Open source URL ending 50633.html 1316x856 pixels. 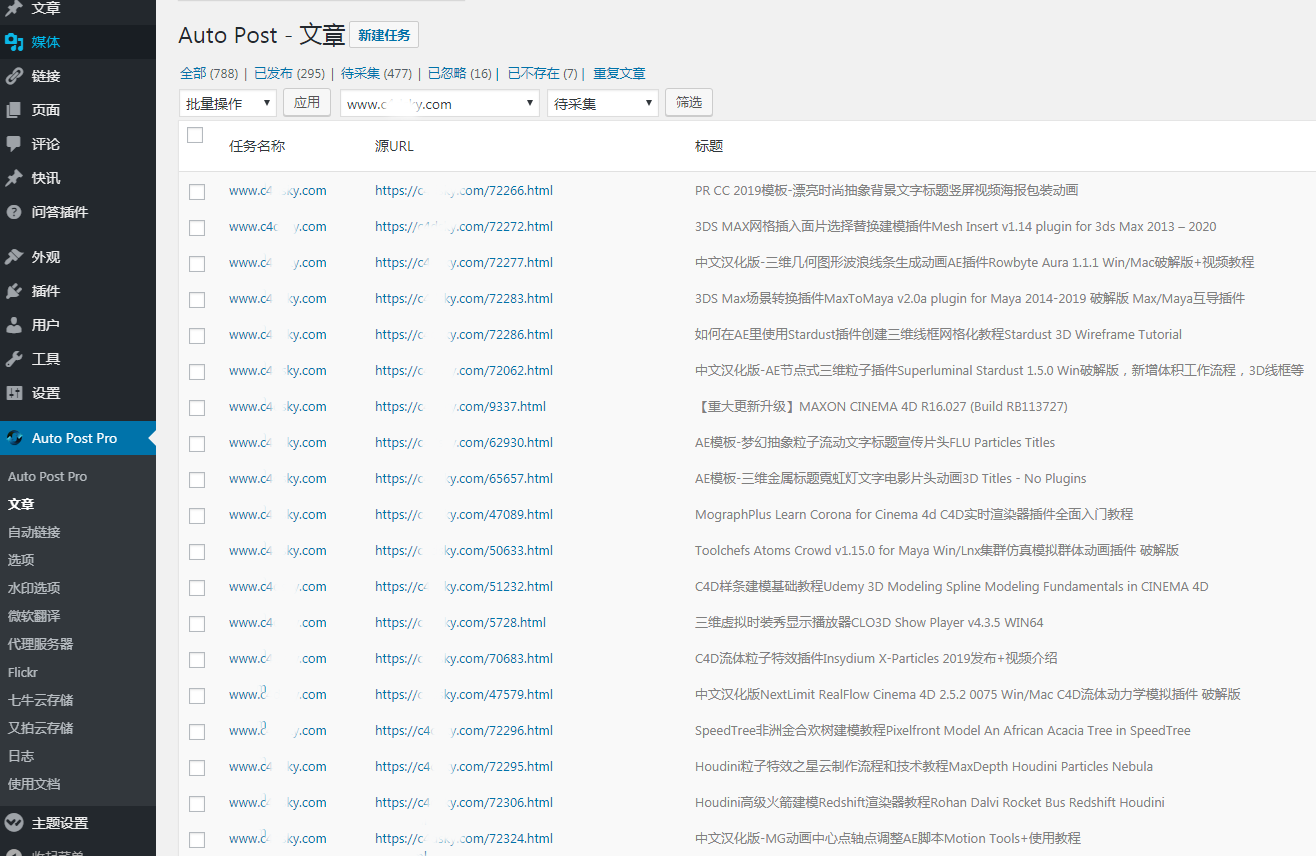(x=464, y=550)
